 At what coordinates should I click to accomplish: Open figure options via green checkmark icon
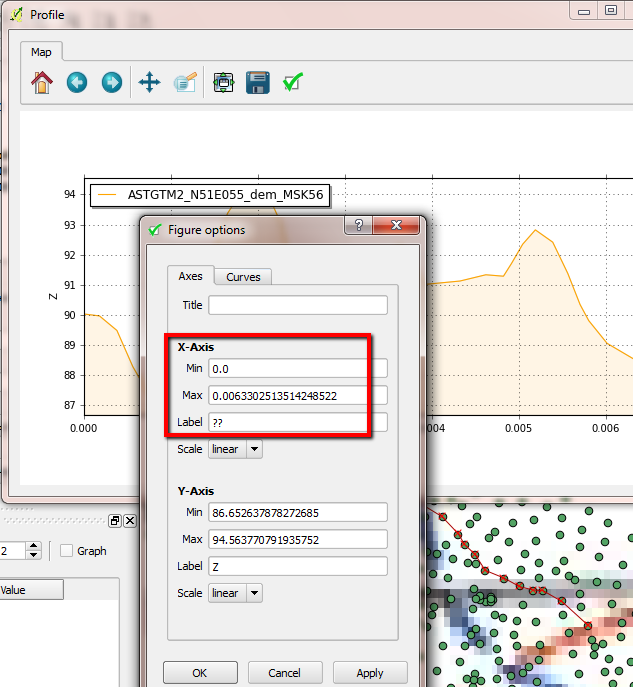pyautogui.click(x=293, y=82)
